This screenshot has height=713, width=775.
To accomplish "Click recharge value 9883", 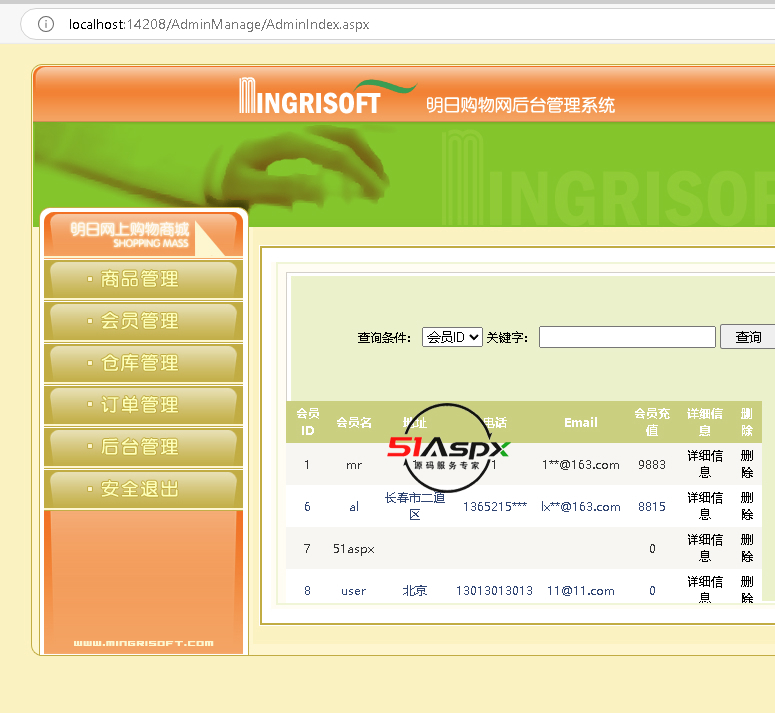I will click(x=651, y=464).
